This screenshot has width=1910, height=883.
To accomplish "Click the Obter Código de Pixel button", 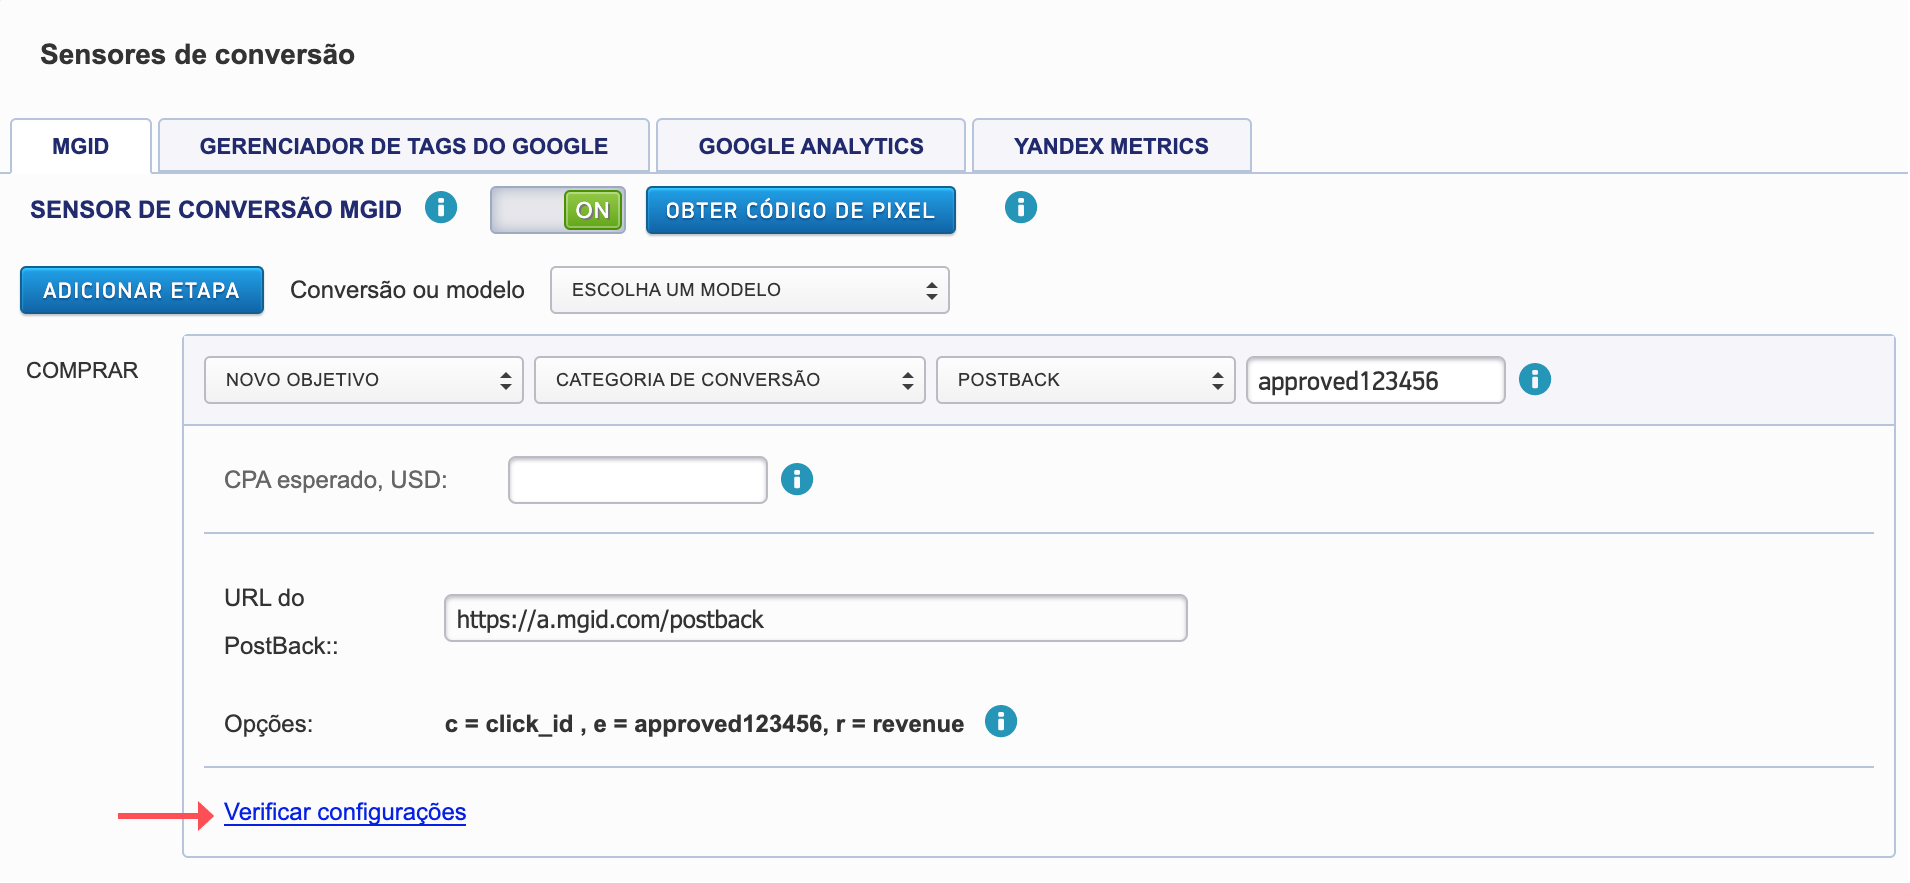I will [800, 210].
